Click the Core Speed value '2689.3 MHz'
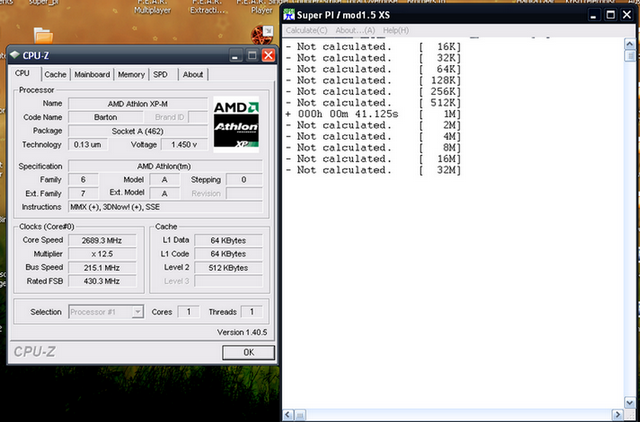The width and height of the screenshot is (640, 422). coord(102,240)
